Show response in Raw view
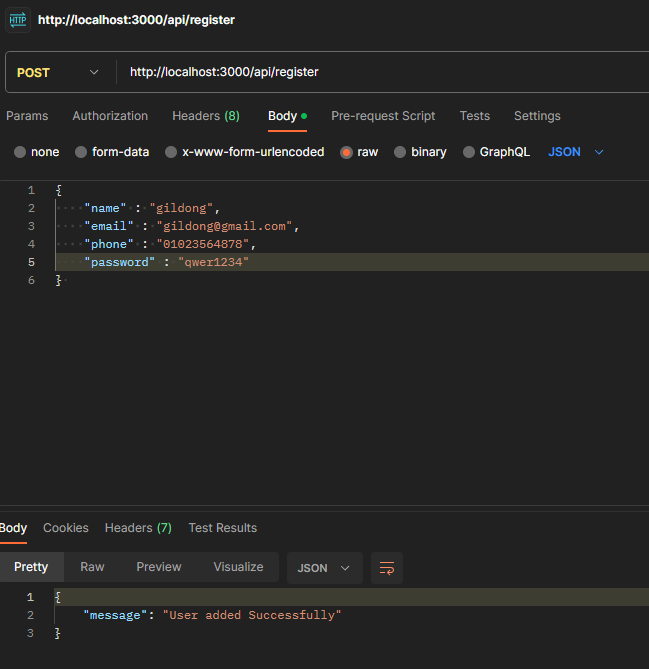 pos(92,567)
